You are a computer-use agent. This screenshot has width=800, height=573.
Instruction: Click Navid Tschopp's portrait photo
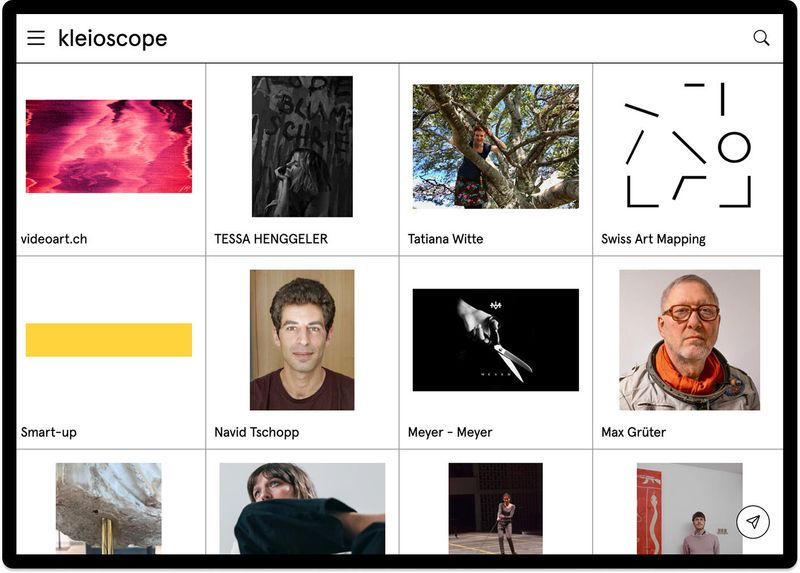pyautogui.click(x=302, y=340)
